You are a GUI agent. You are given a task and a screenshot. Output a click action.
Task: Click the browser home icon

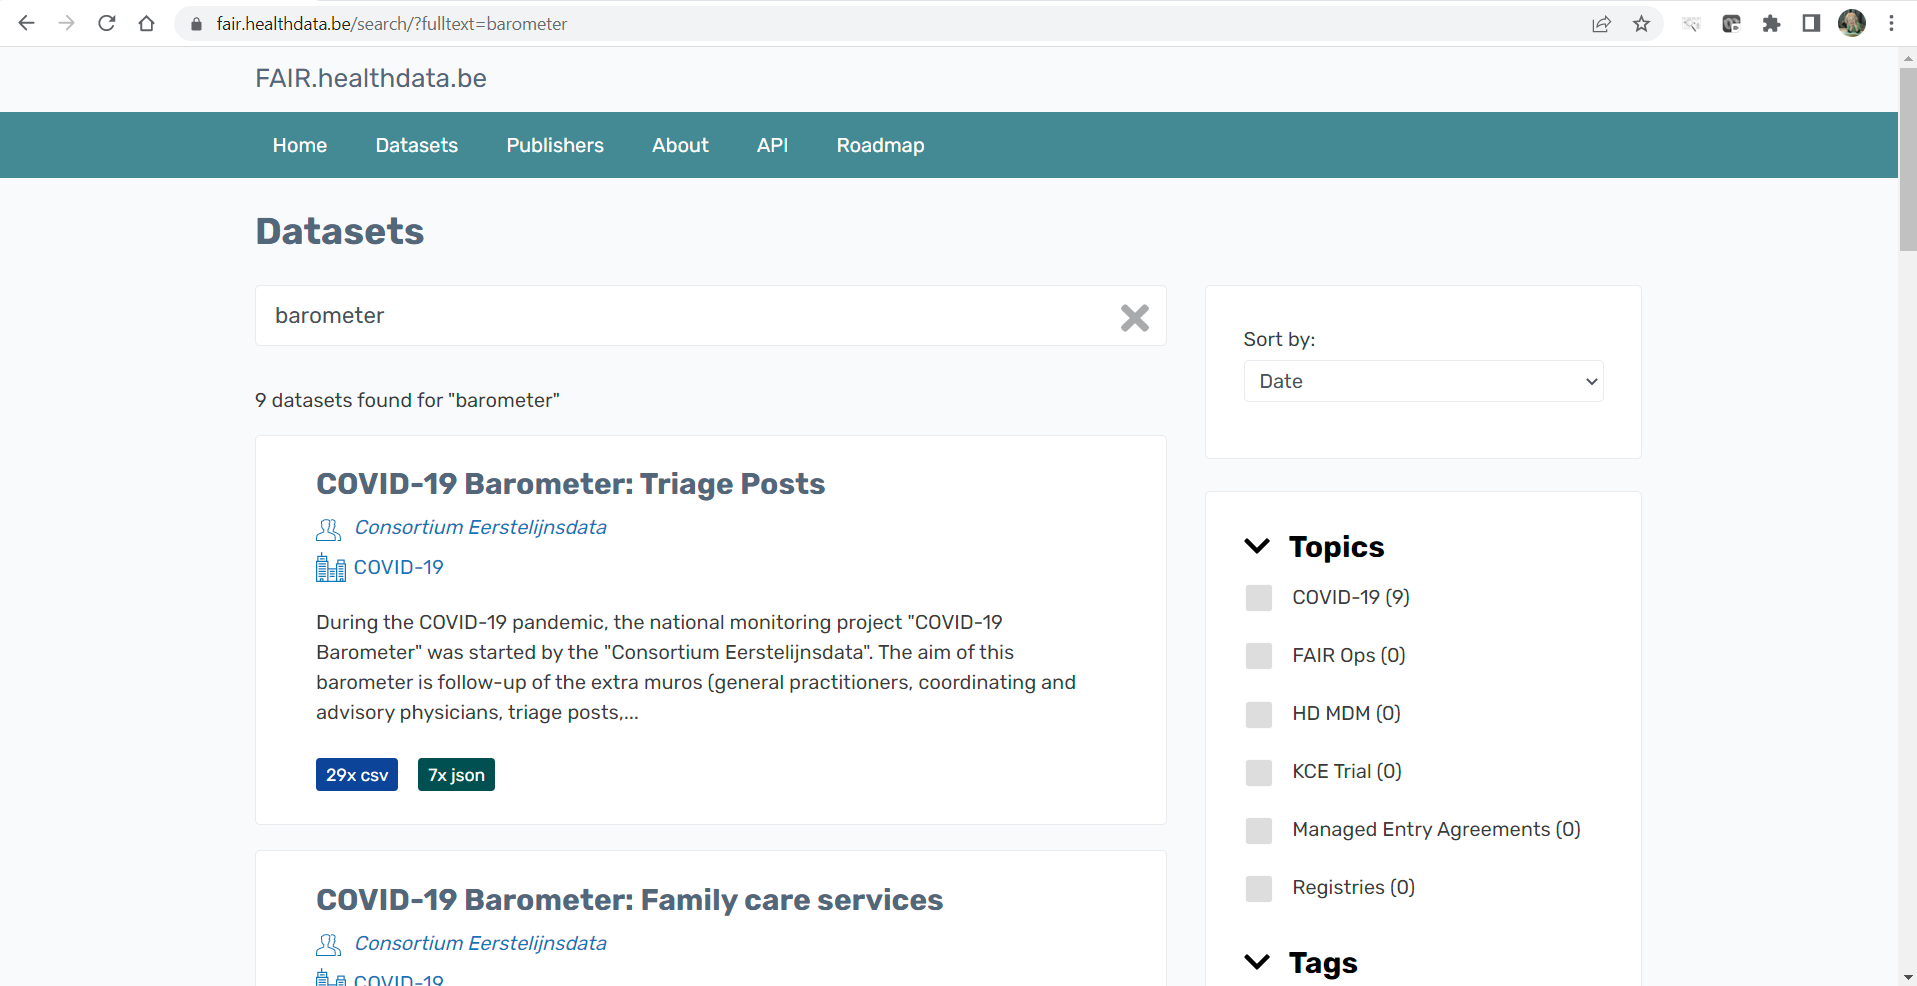point(147,23)
